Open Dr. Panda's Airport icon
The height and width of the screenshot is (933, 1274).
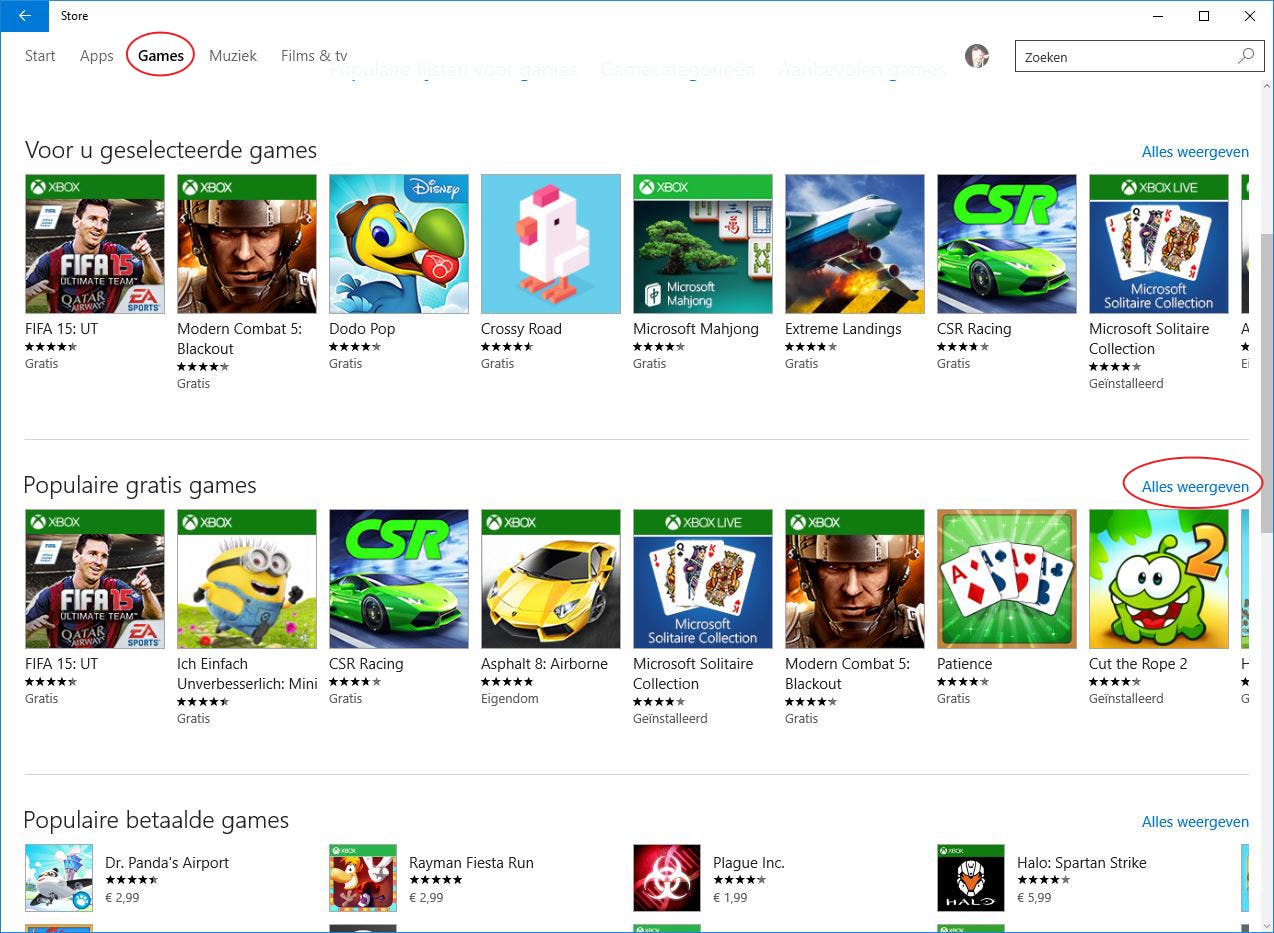pyautogui.click(x=59, y=878)
